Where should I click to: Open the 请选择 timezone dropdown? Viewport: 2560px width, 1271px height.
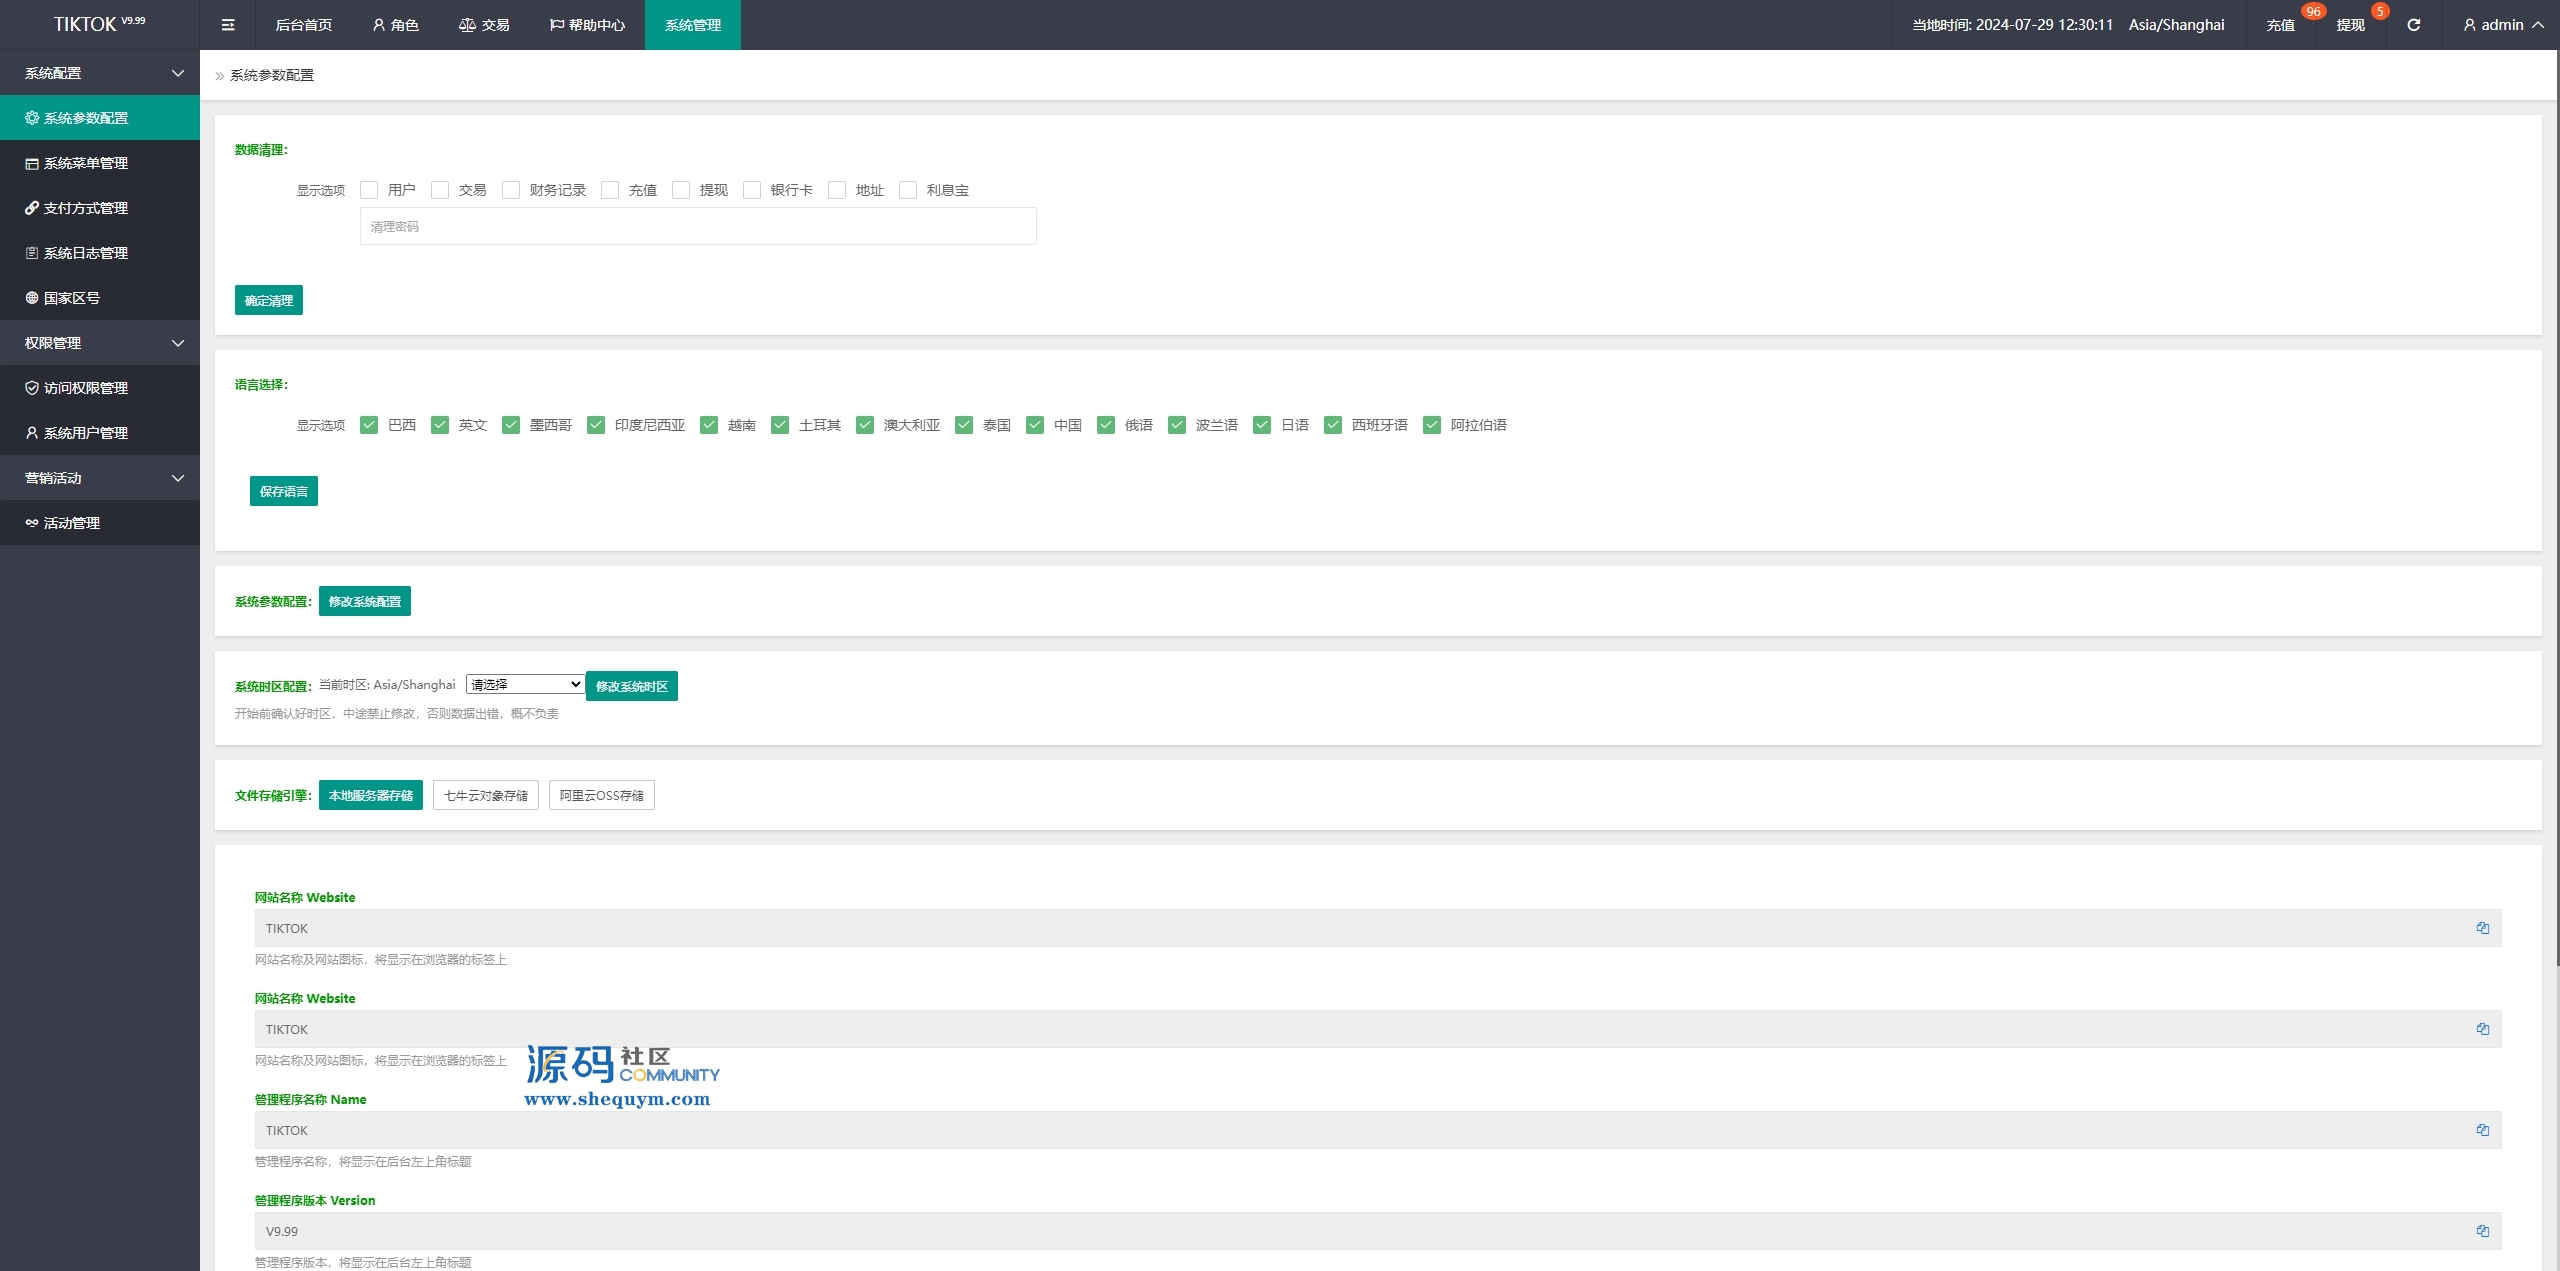point(525,684)
